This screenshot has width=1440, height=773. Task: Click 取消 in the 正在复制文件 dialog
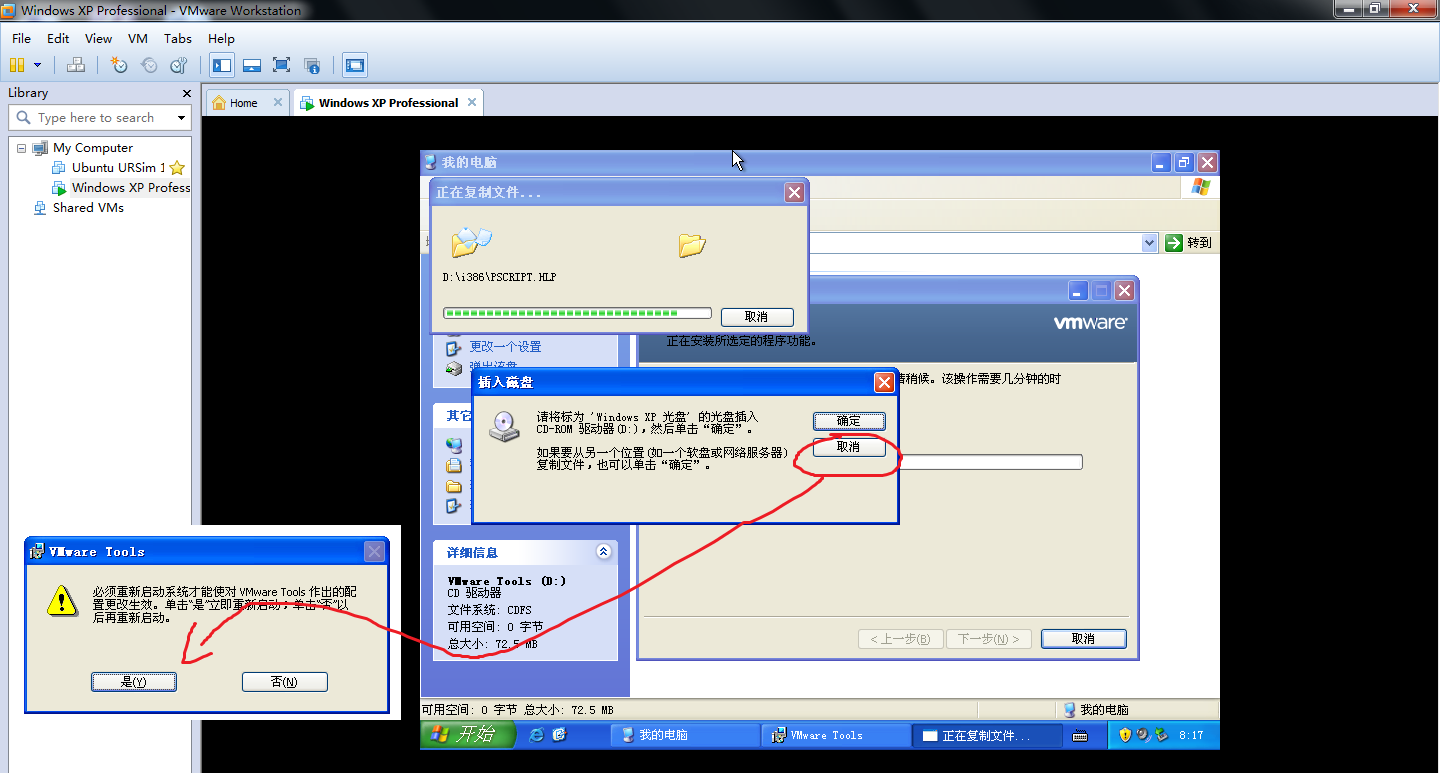tap(757, 317)
